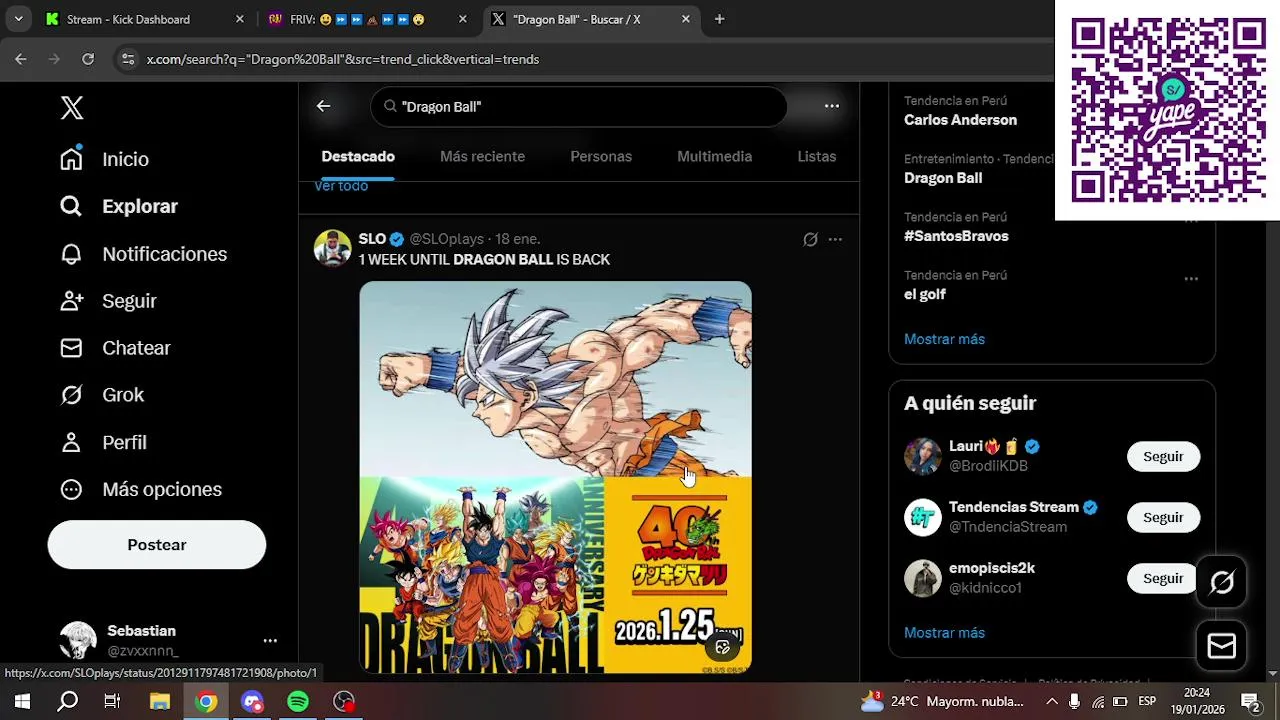The image size is (1280, 720).
Task: Open a new browser tab
Action: tap(719, 19)
